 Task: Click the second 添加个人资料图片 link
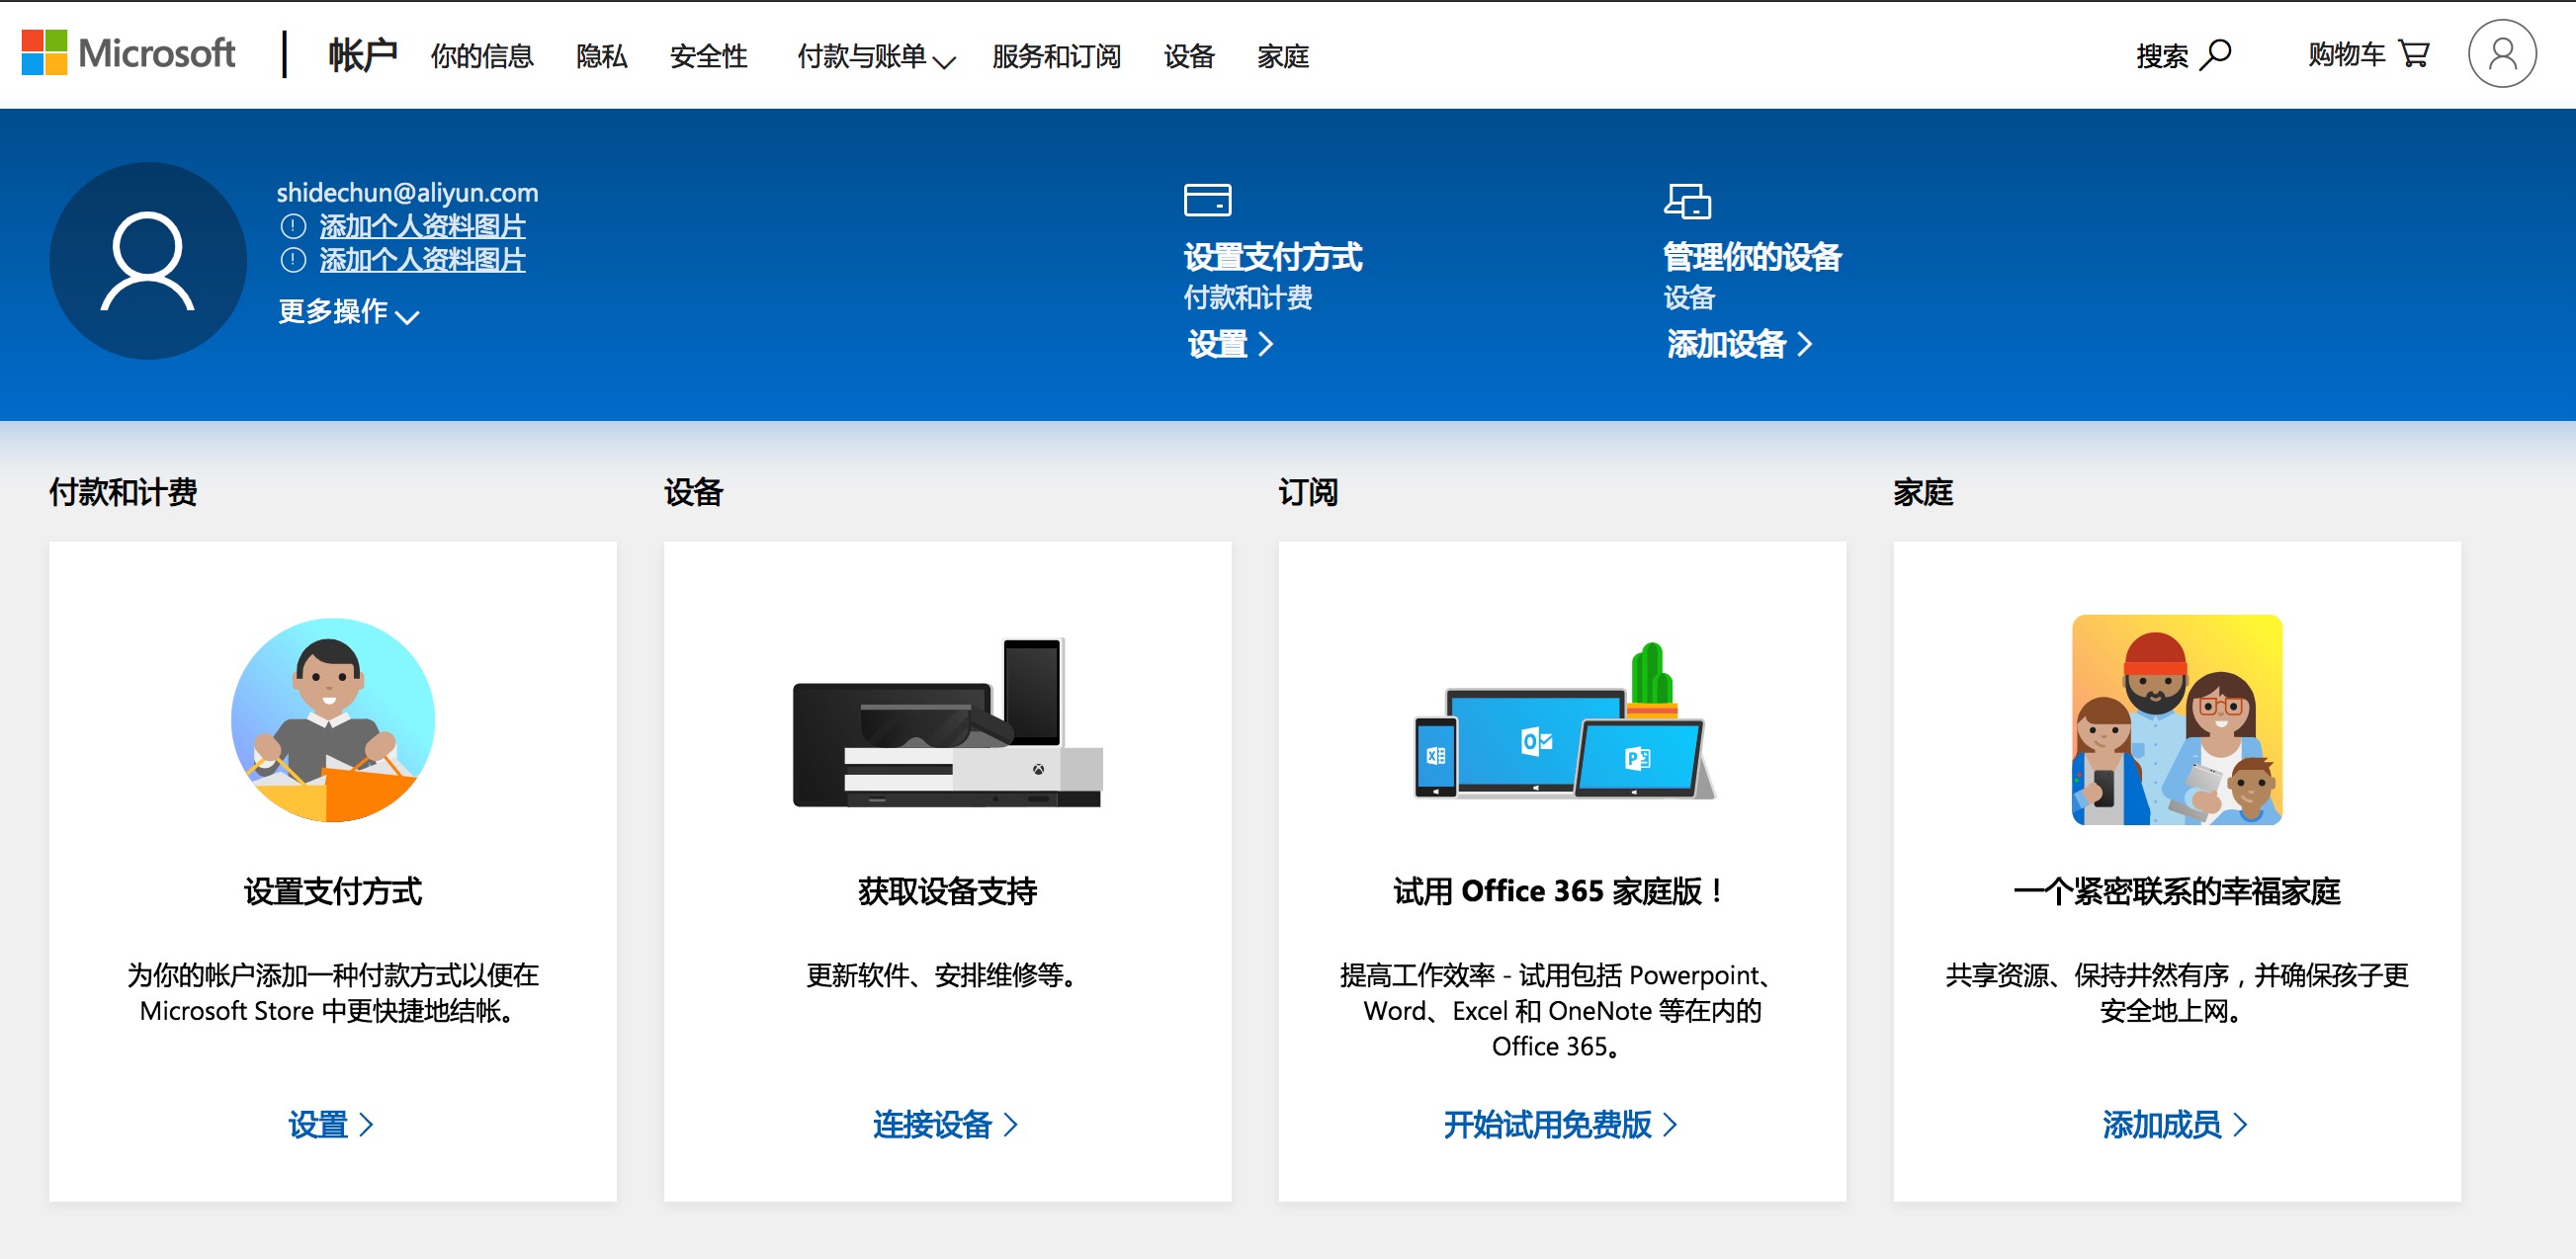click(x=422, y=261)
